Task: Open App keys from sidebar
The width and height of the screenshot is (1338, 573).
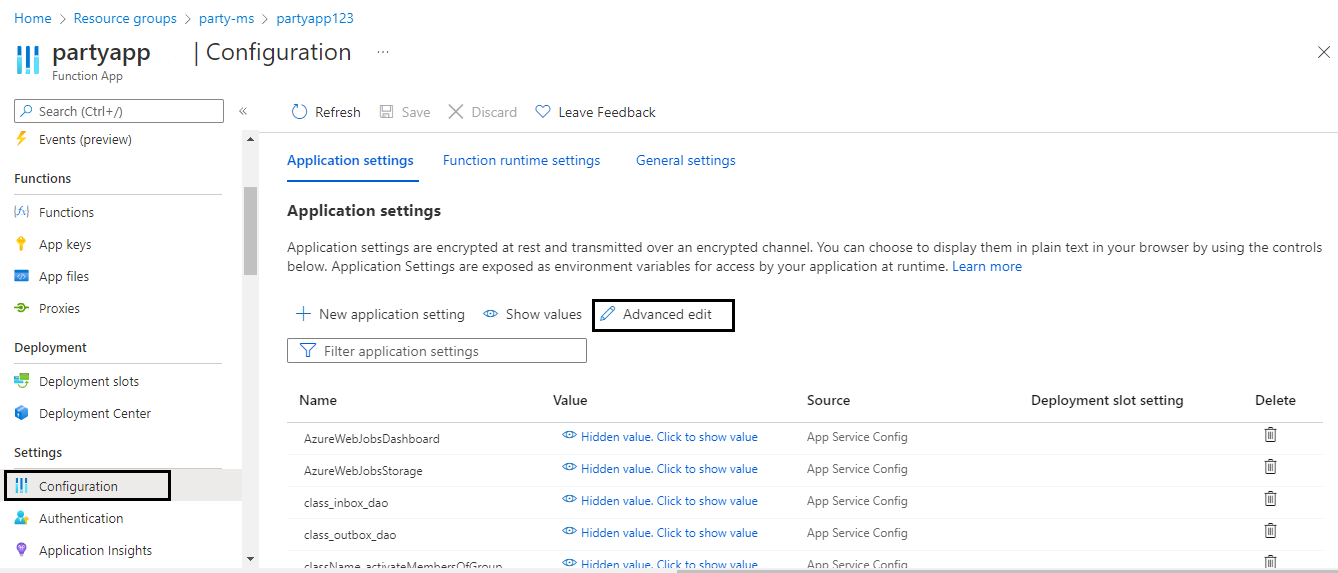Action: [65, 244]
